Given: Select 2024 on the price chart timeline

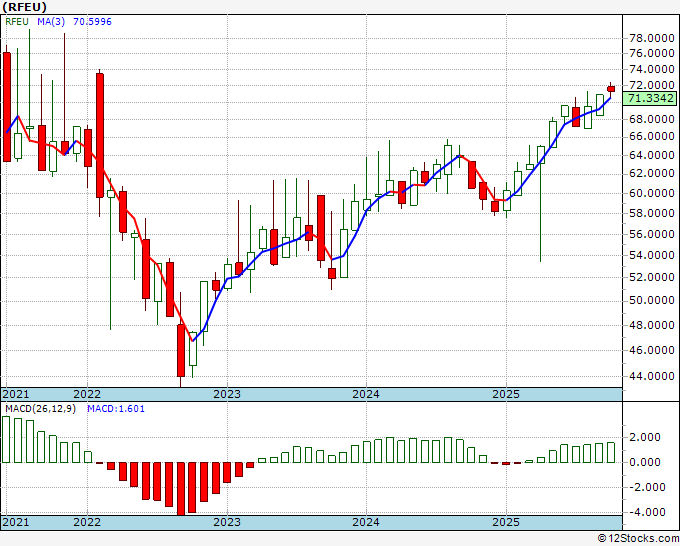Looking at the screenshot, I should (366, 394).
